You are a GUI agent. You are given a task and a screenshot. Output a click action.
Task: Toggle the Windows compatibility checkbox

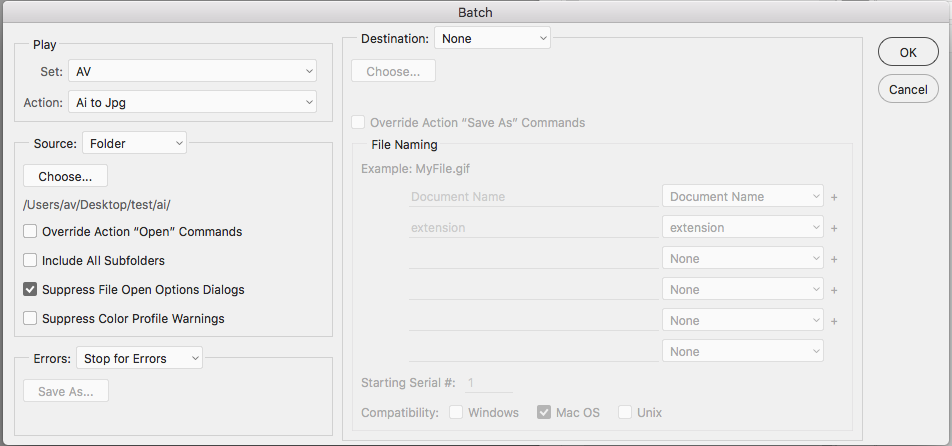pyautogui.click(x=457, y=413)
